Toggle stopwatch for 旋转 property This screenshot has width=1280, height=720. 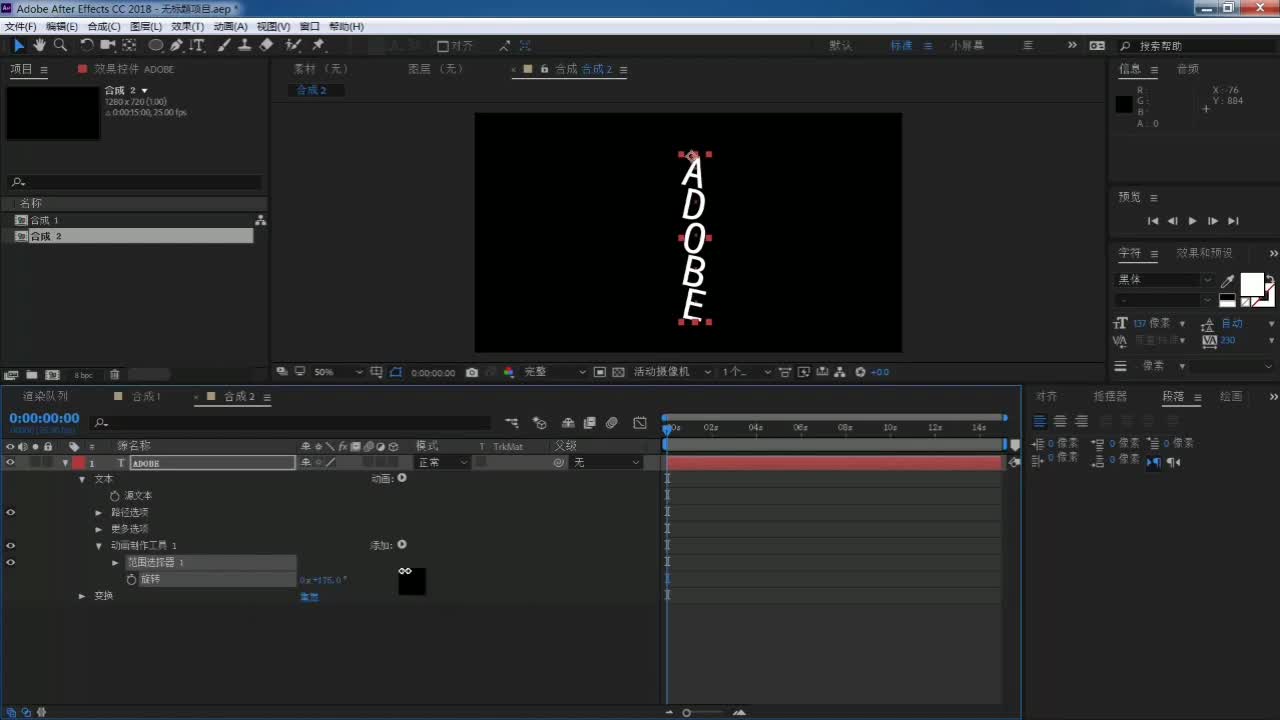131,579
